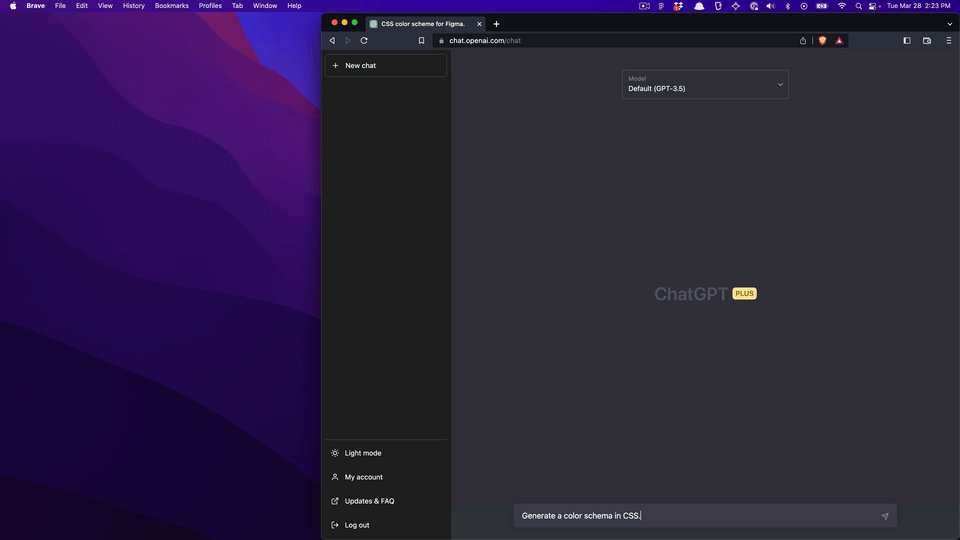The width and height of the screenshot is (960, 540).
Task: Open the History menu
Action: pos(133,6)
